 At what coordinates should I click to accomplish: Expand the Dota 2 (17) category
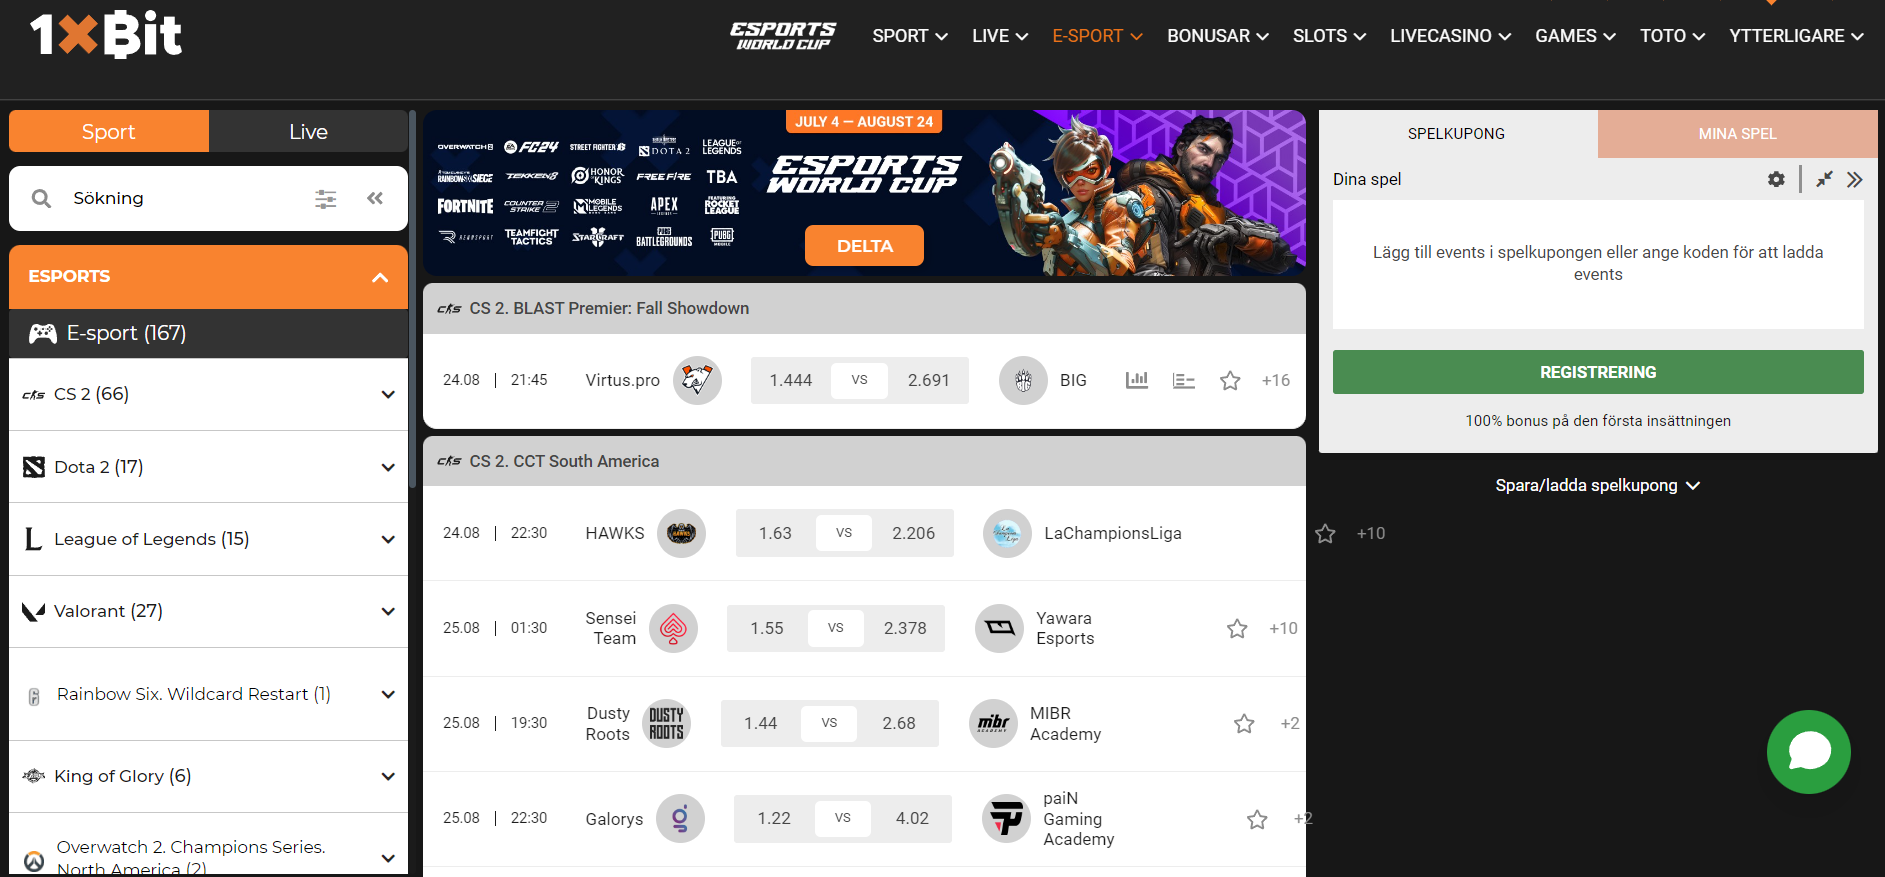click(x=208, y=467)
